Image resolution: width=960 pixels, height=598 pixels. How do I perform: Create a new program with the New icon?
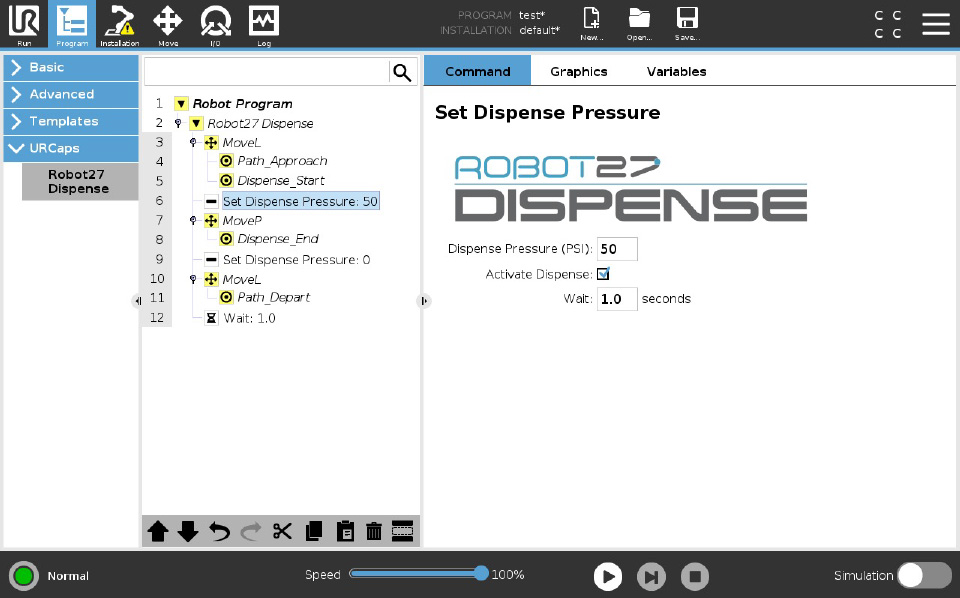[x=591, y=24]
